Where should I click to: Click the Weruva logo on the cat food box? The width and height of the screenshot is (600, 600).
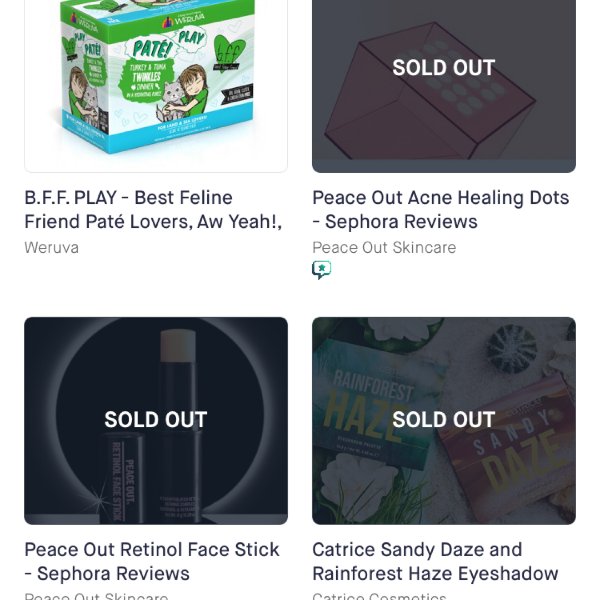[183, 20]
